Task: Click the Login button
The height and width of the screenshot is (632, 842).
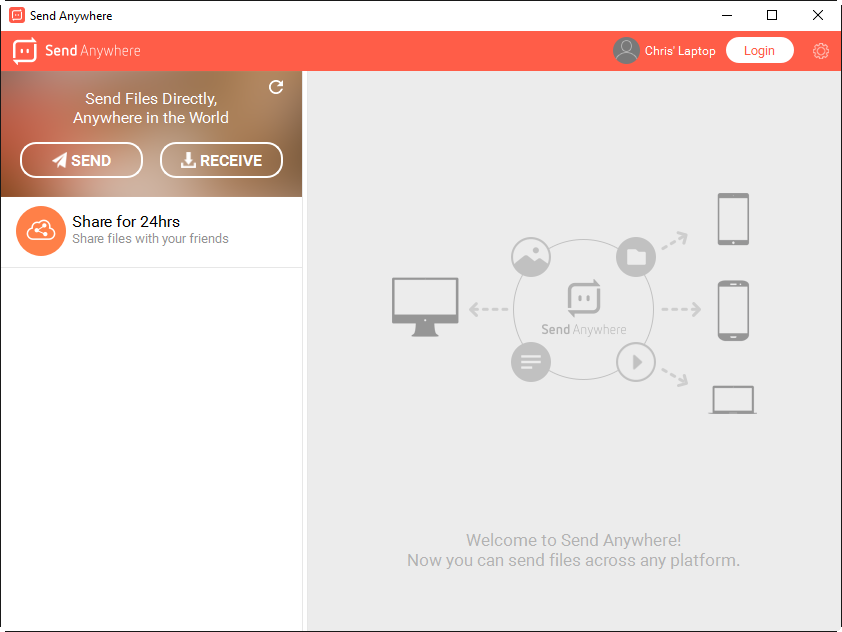Action: 759,51
